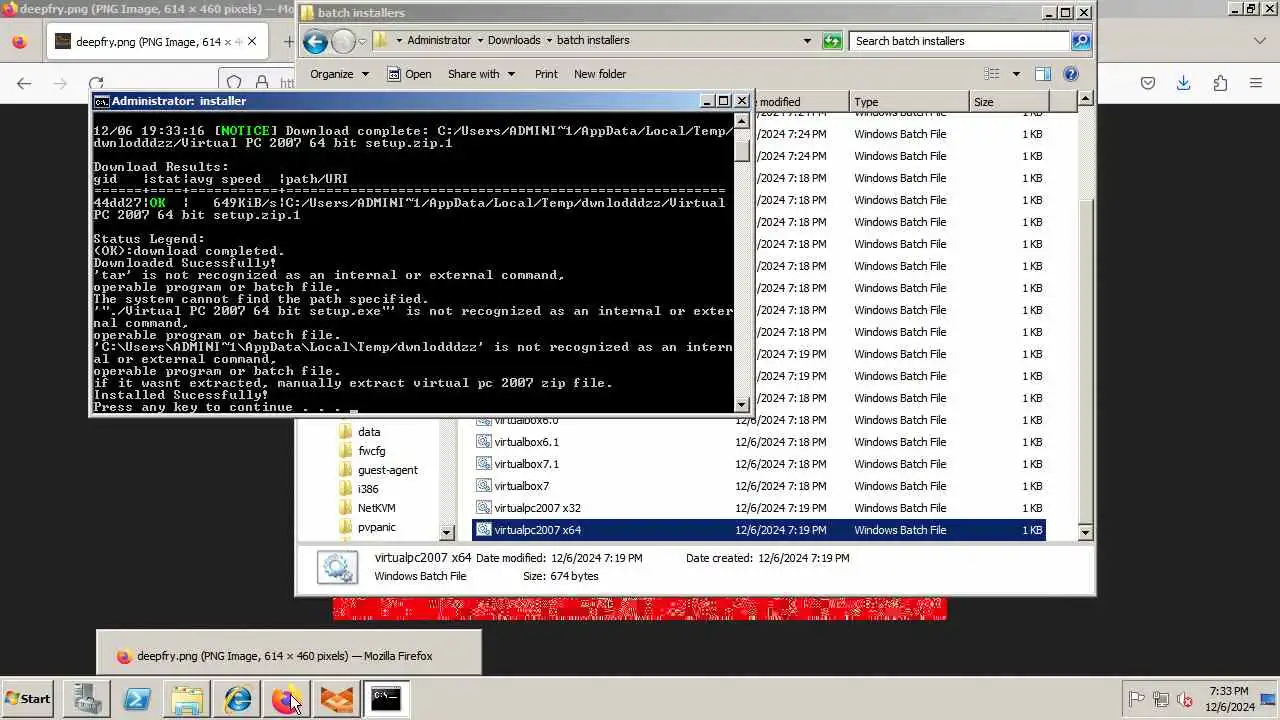The width and height of the screenshot is (1280, 720).
Task: Click the Firefox back arrow
Action: point(24,83)
